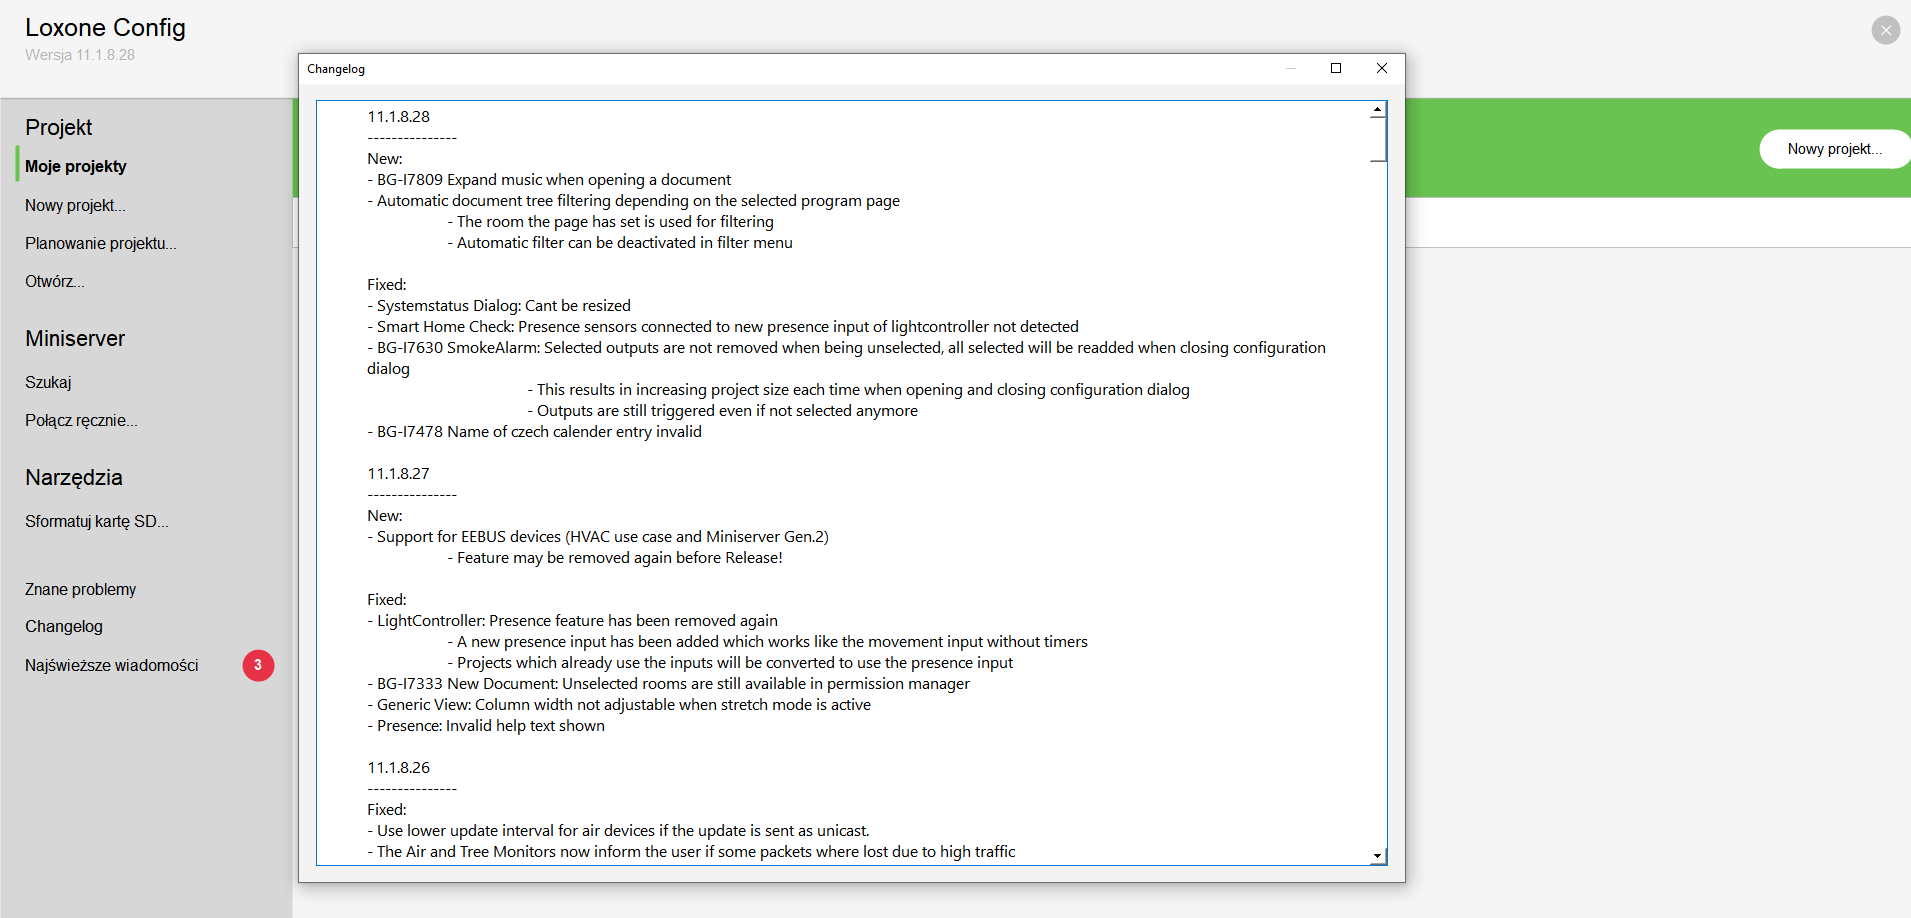Click the red notification badge showing 3
1911x918 pixels.
(x=258, y=665)
